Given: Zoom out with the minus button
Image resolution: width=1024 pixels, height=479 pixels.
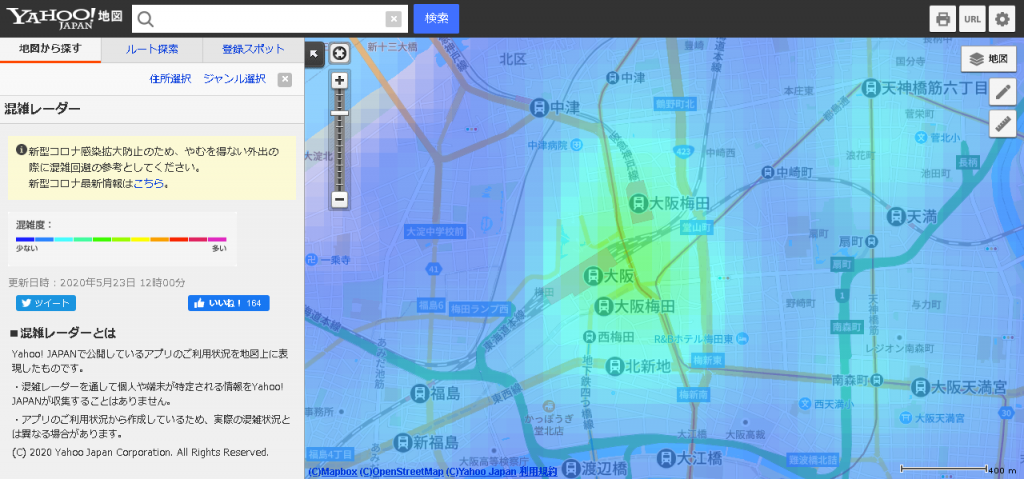Looking at the screenshot, I should [x=340, y=199].
